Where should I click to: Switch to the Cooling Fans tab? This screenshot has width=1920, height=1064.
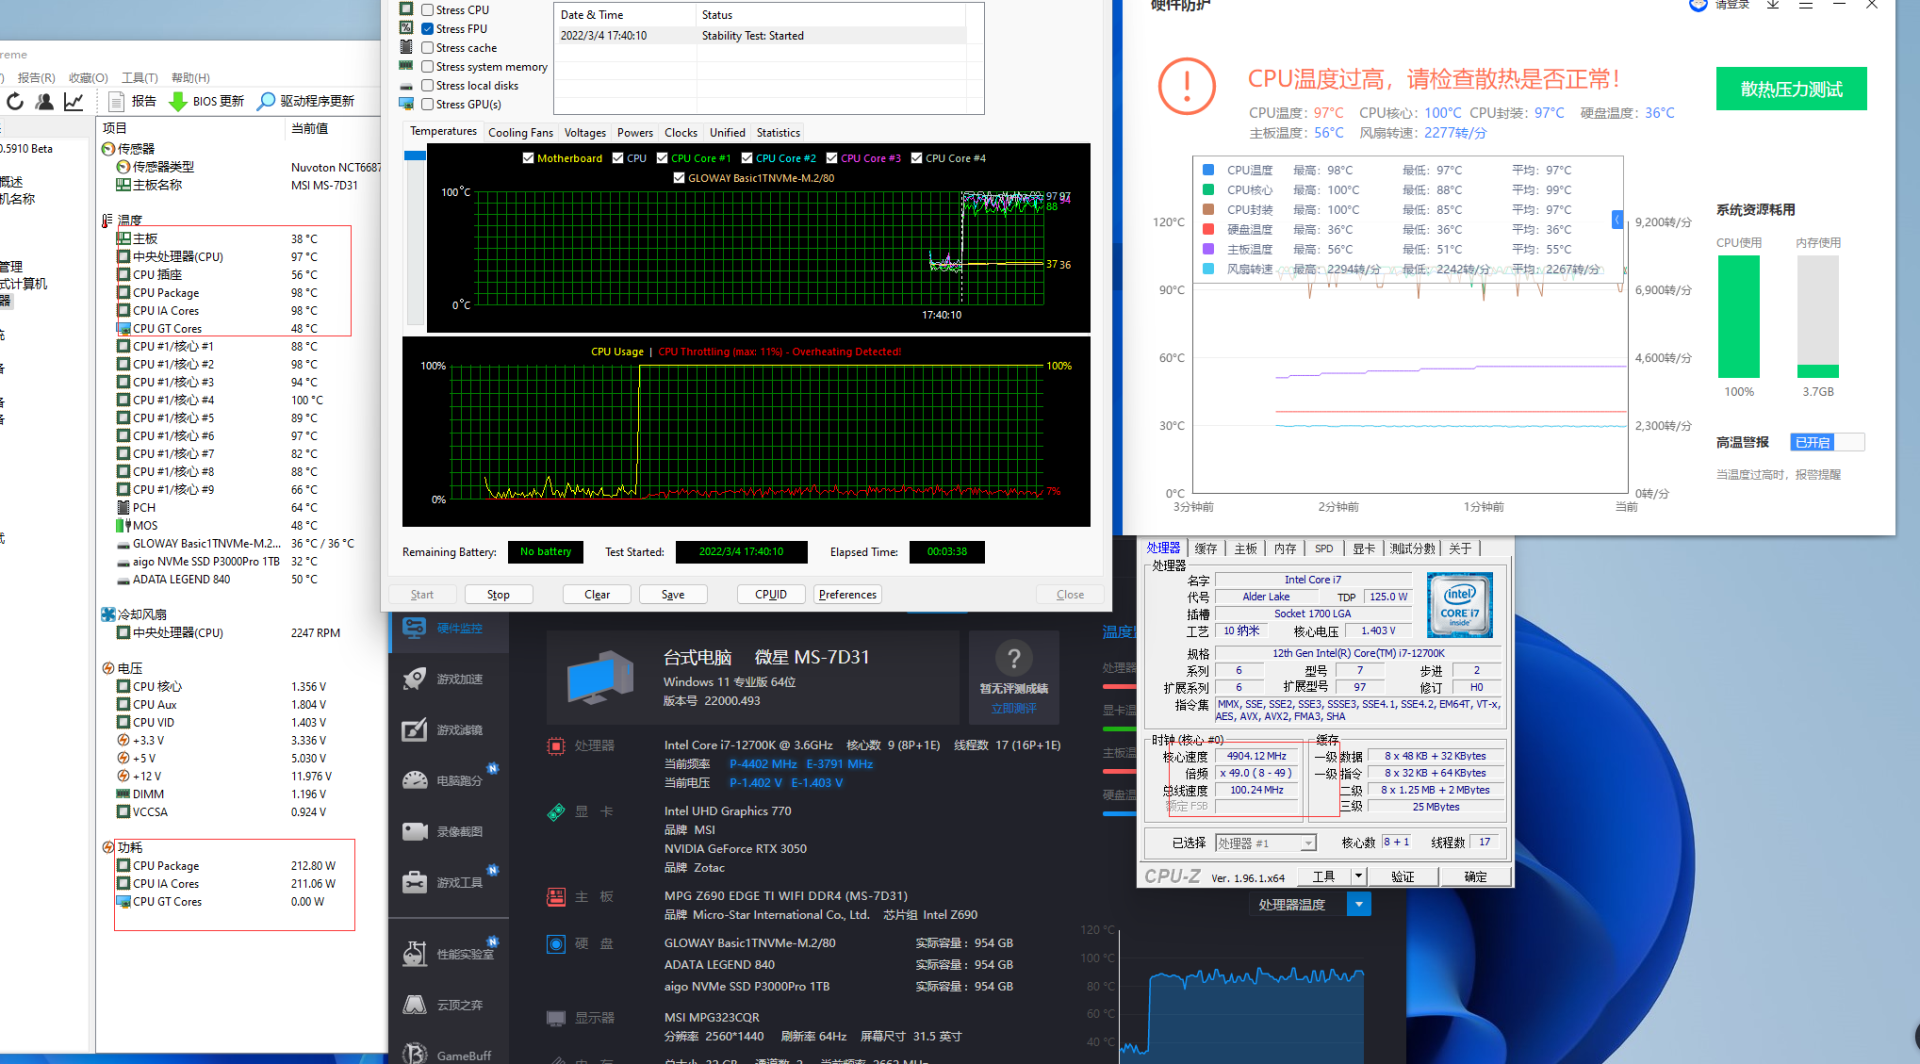520,133
